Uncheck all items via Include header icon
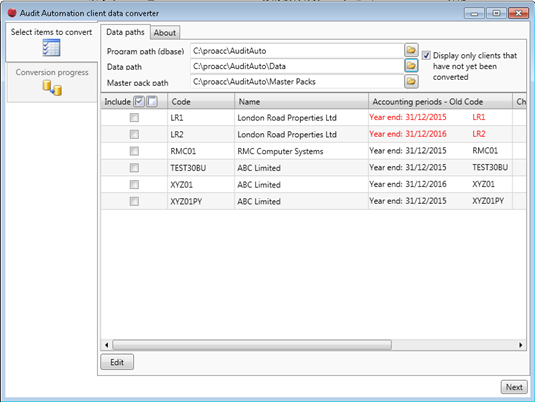535x402 pixels. tap(152, 101)
